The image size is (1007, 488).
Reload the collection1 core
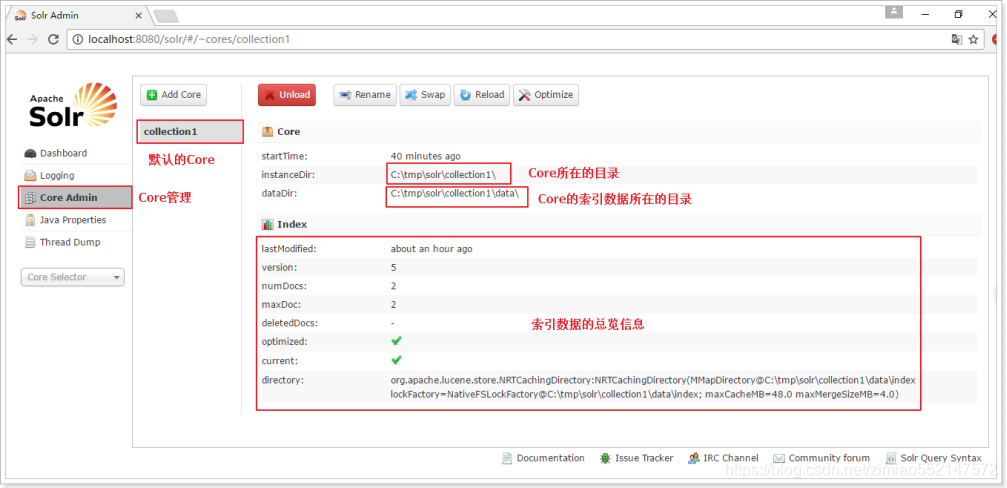[x=482, y=95]
